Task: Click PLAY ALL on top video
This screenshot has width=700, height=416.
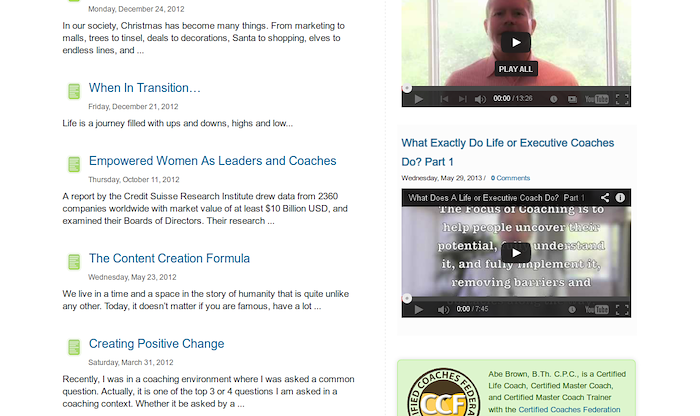Action: pyautogui.click(x=516, y=69)
